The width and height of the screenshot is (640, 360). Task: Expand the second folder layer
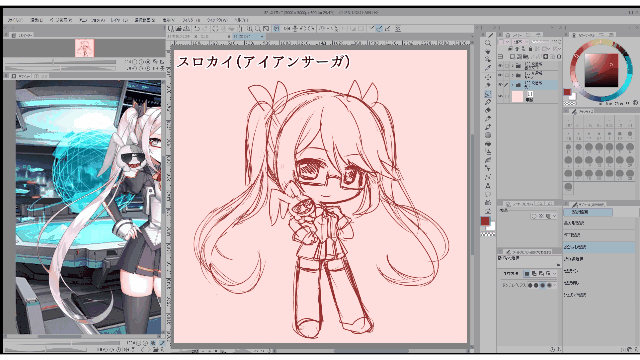click(x=513, y=75)
